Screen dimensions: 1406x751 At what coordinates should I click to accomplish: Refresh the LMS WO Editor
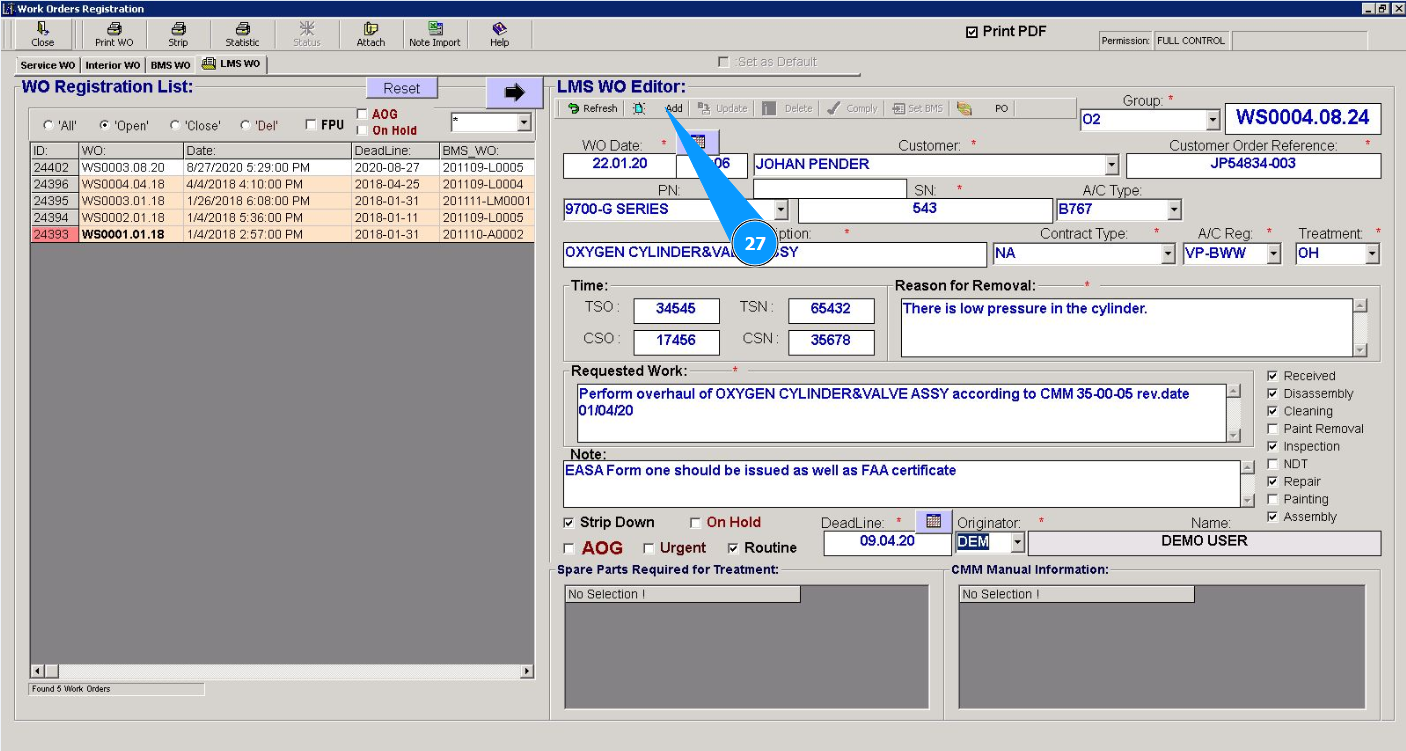[592, 108]
